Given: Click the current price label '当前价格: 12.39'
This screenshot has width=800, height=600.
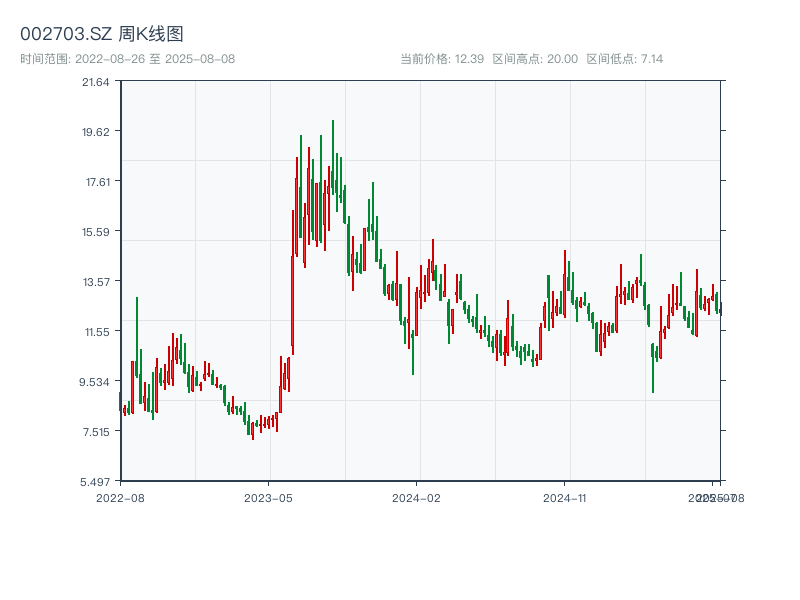Looking at the screenshot, I should (442, 59).
